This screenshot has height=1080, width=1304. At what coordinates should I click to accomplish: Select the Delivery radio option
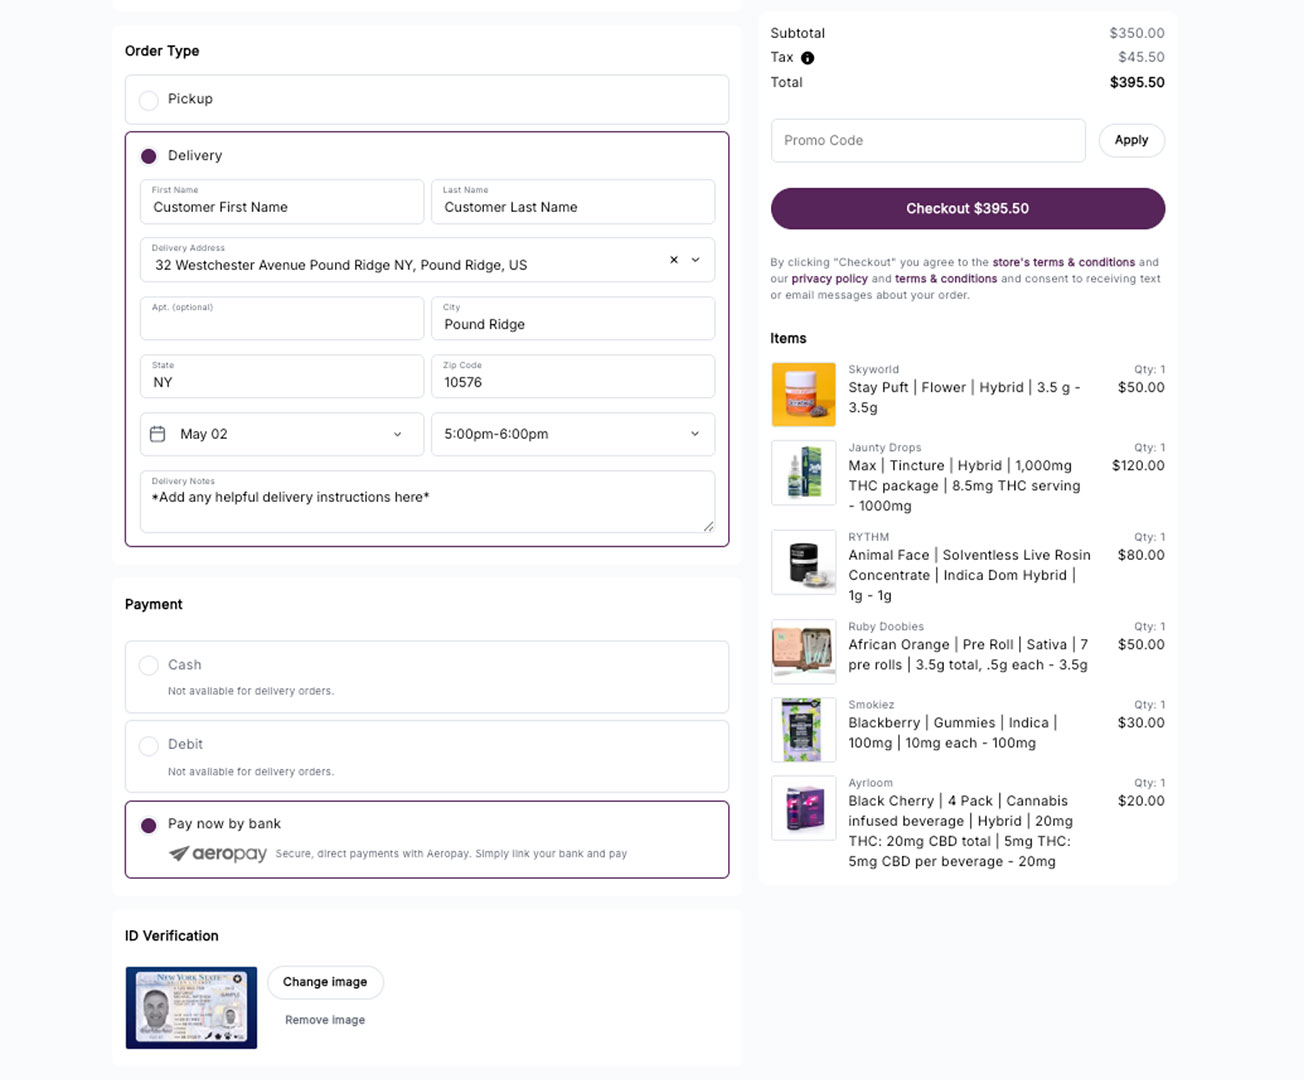coord(149,156)
